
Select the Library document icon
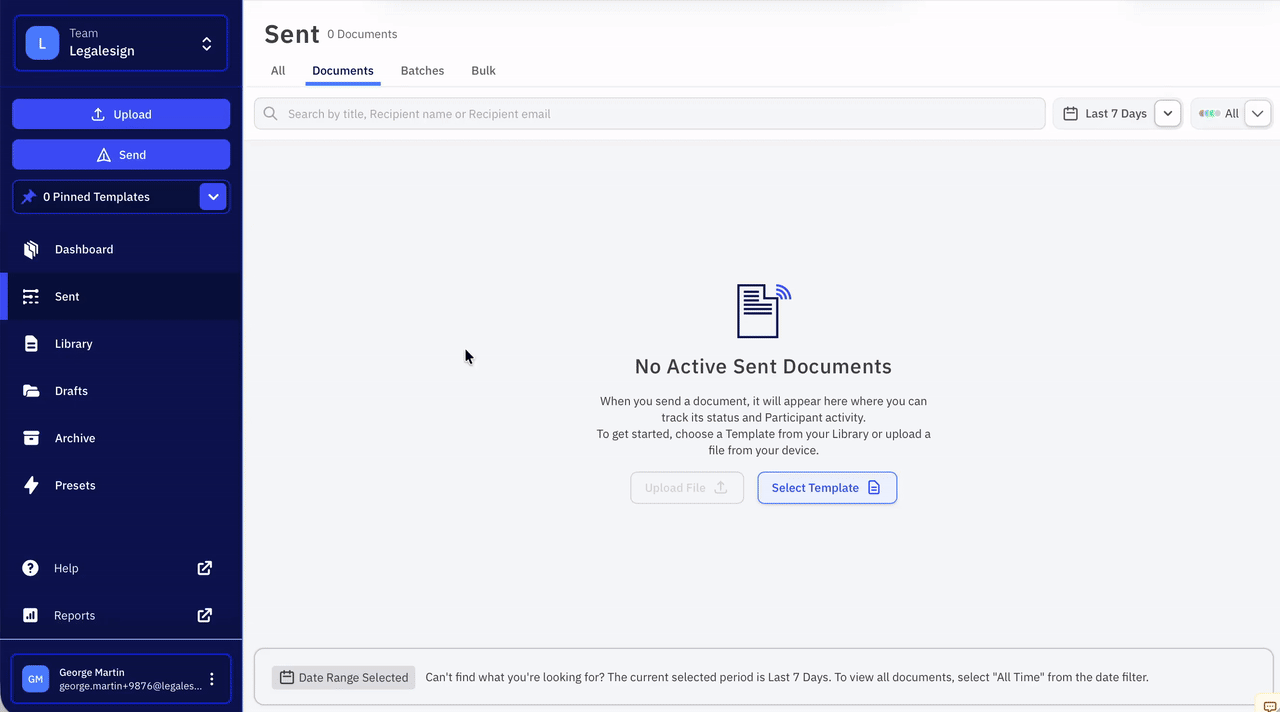(30, 343)
